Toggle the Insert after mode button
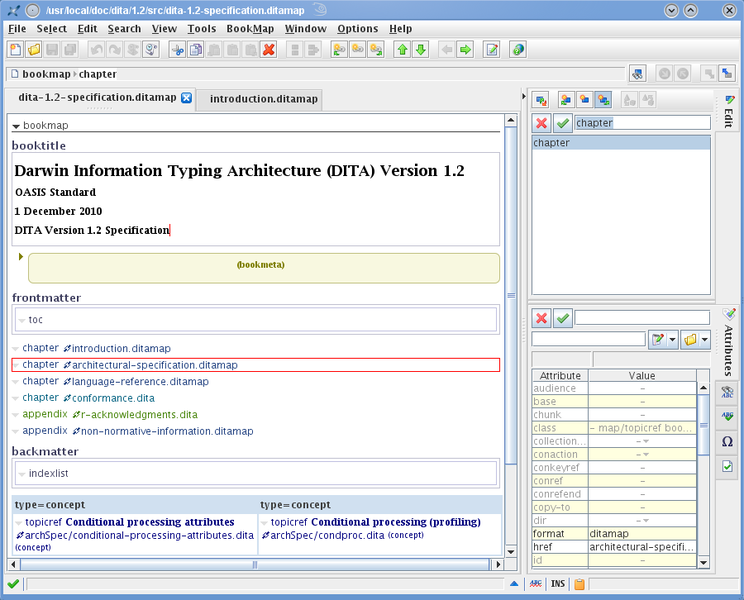This screenshot has width=744, height=600. [x=603, y=100]
